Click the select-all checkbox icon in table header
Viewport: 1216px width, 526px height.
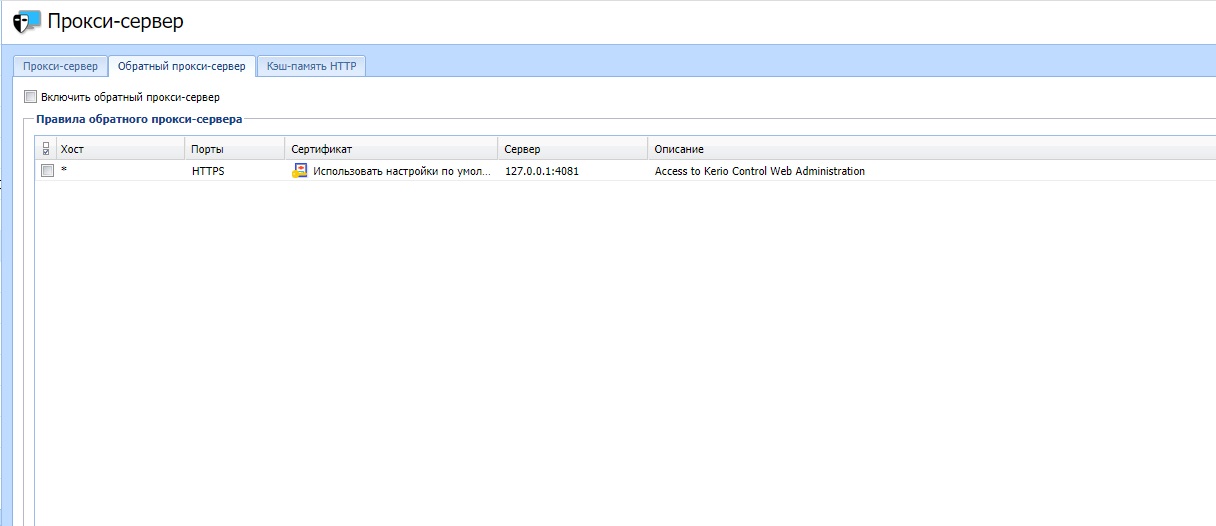coord(46,149)
